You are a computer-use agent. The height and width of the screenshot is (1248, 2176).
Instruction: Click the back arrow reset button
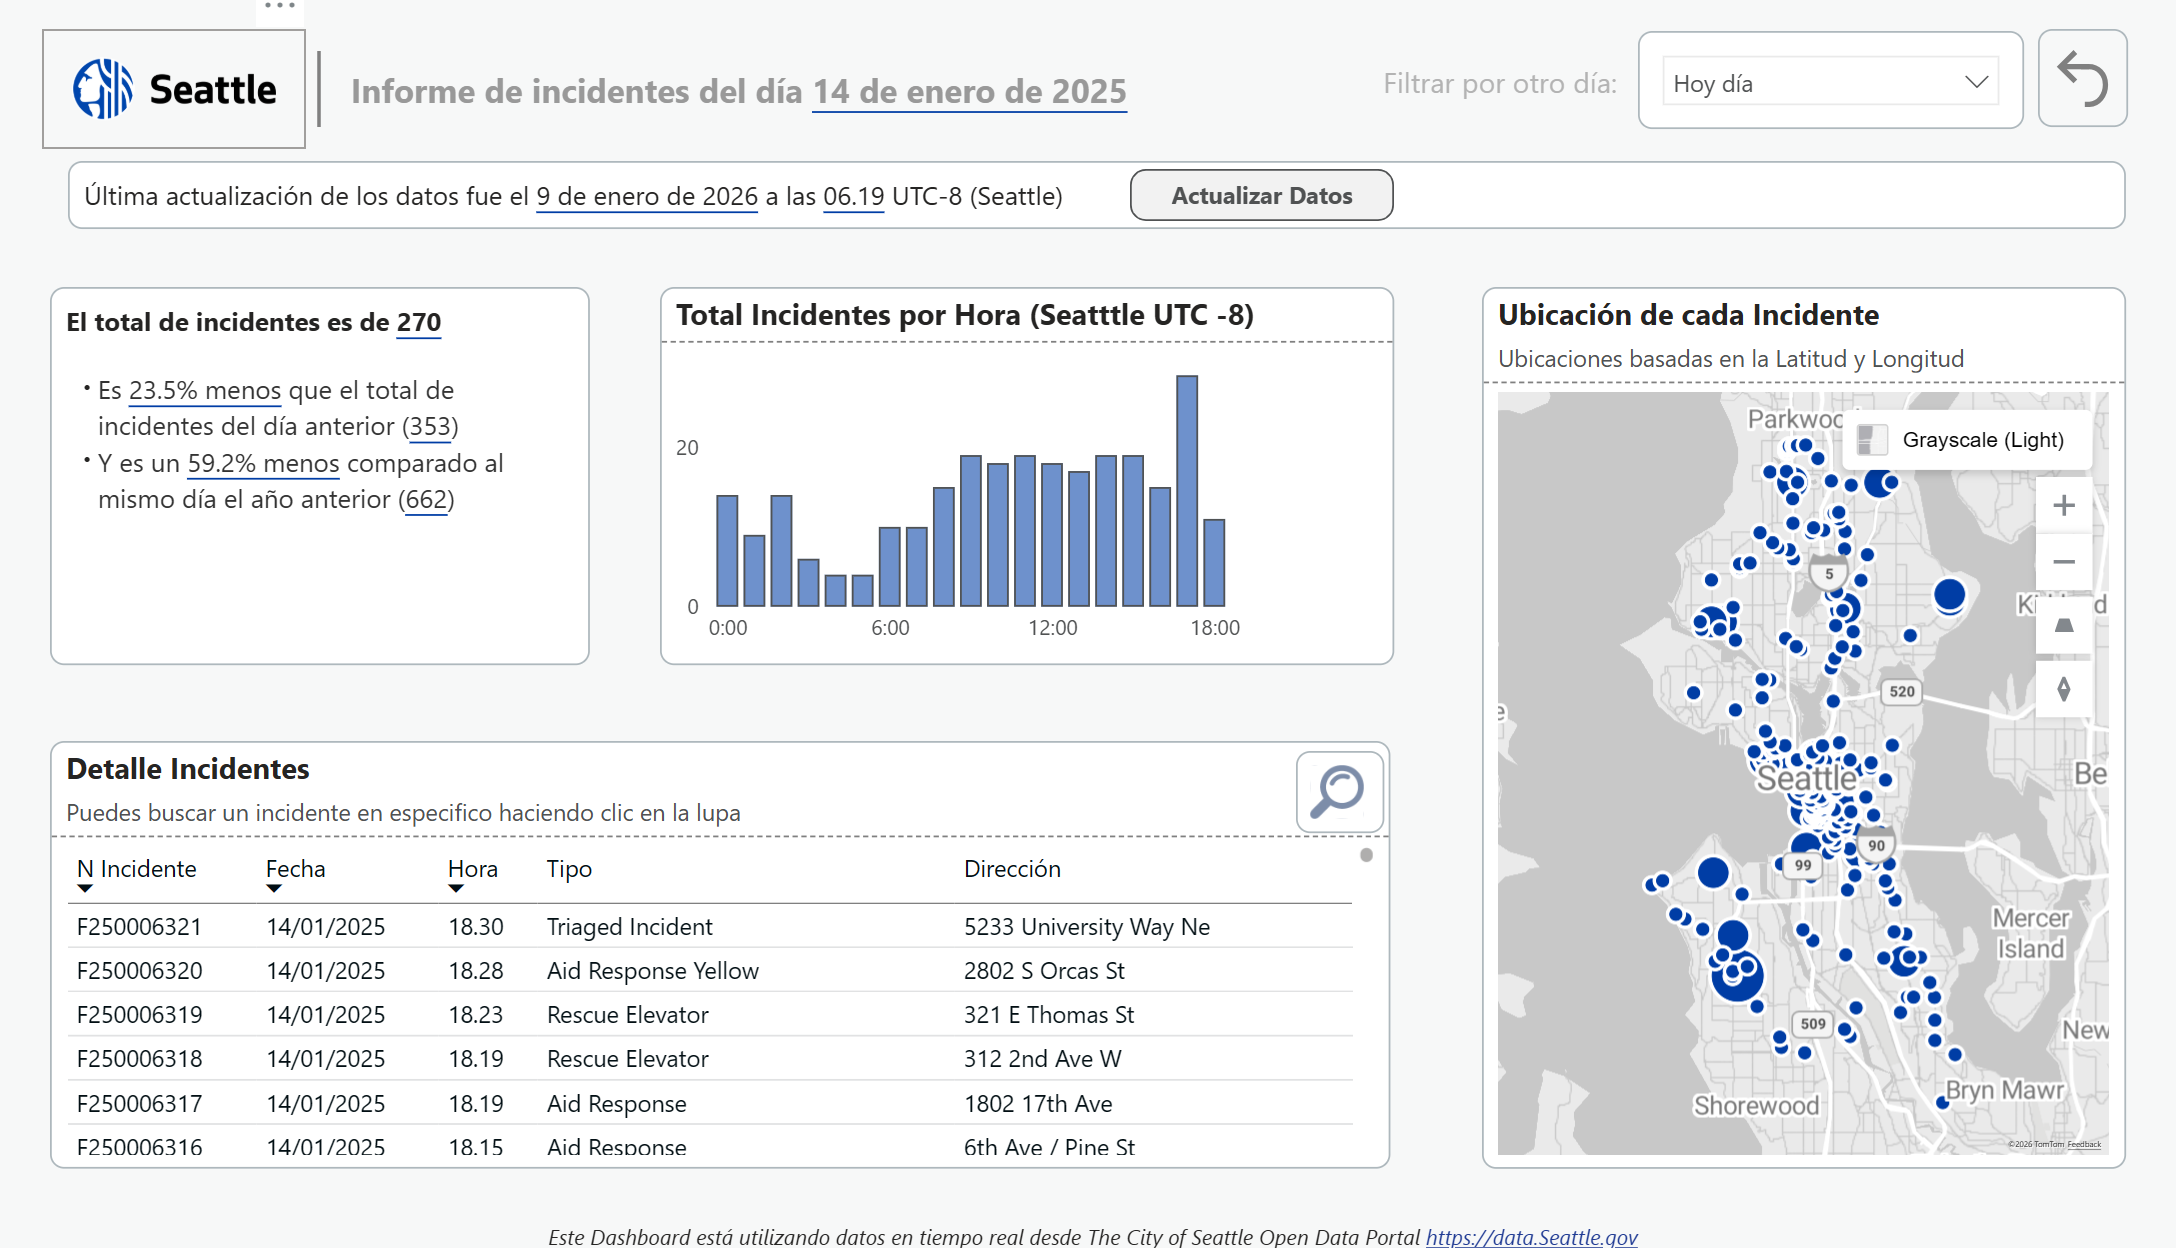coord(2082,79)
